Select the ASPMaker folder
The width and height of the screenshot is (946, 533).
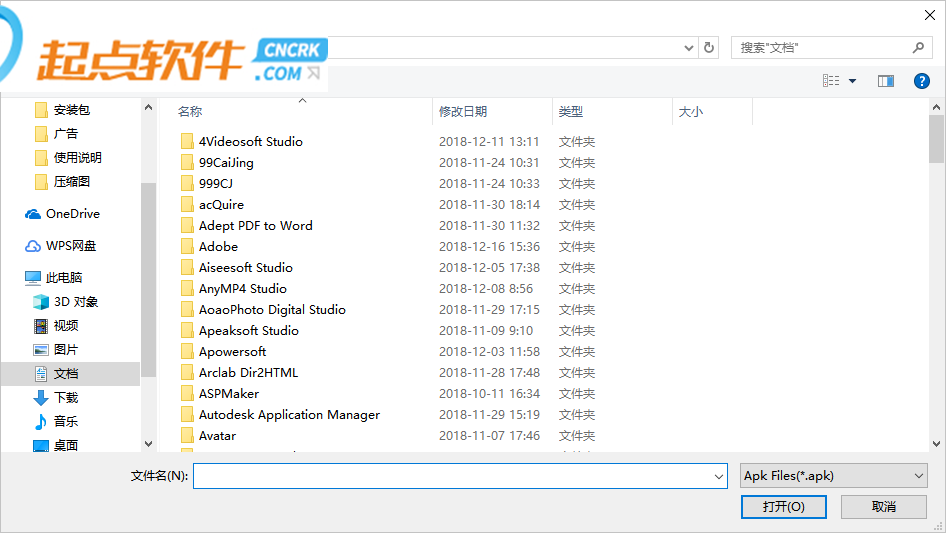click(229, 394)
